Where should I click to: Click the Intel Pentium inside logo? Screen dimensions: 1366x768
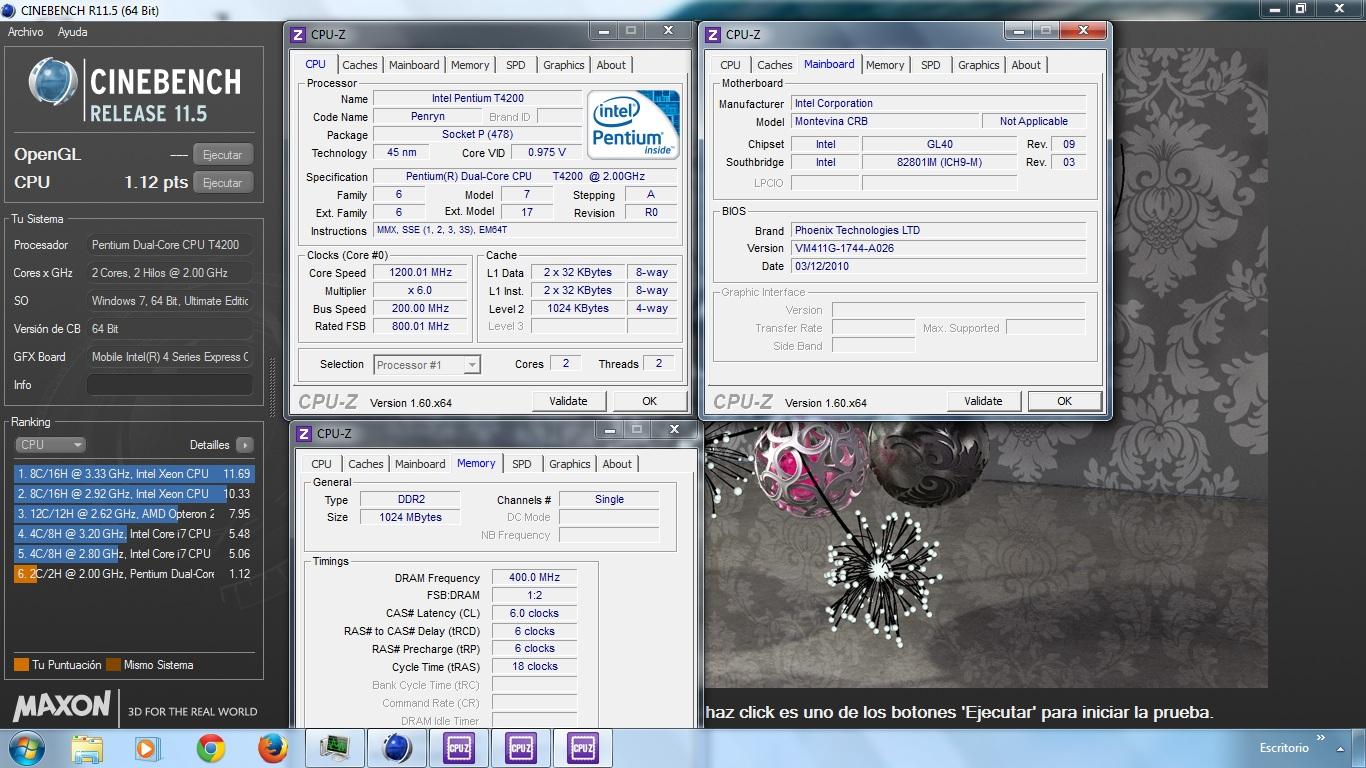(x=633, y=124)
